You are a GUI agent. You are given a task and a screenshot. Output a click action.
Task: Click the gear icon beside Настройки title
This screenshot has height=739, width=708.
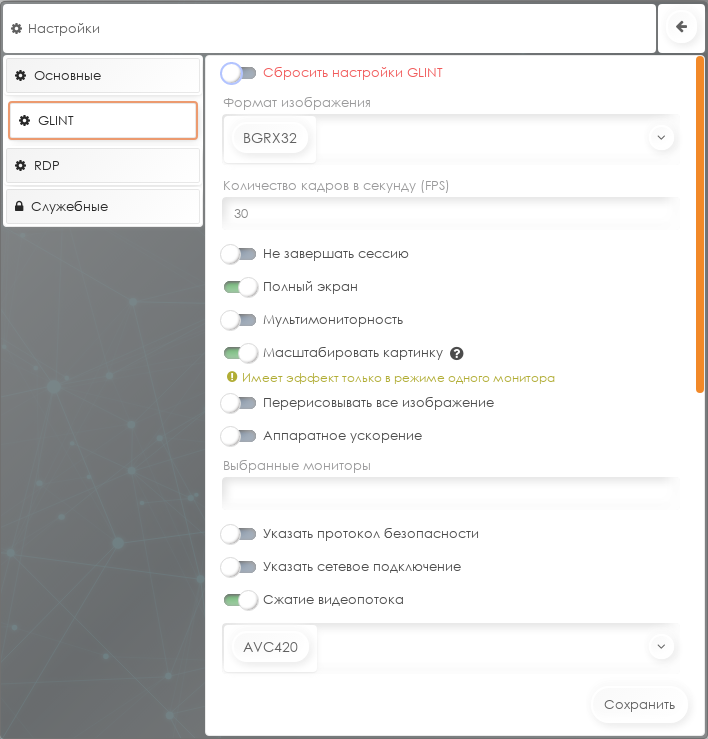pyautogui.click(x=16, y=29)
